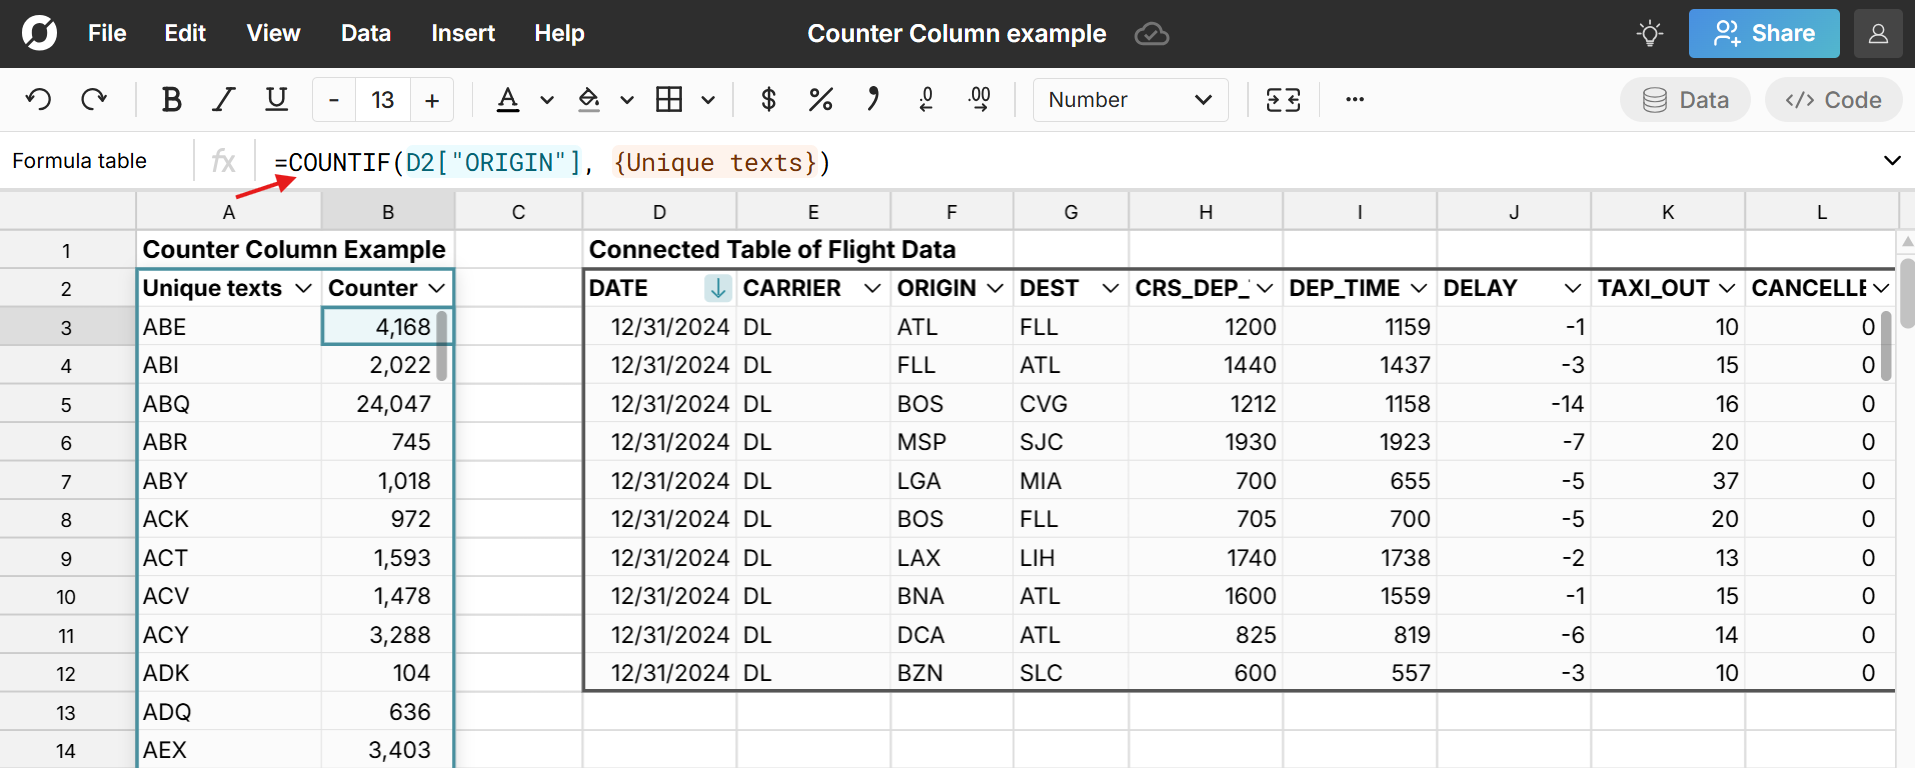The width and height of the screenshot is (1915, 768).
Task: Apply currency format with dollar icon
Action: pyautogui.click(x=768, y=100)
